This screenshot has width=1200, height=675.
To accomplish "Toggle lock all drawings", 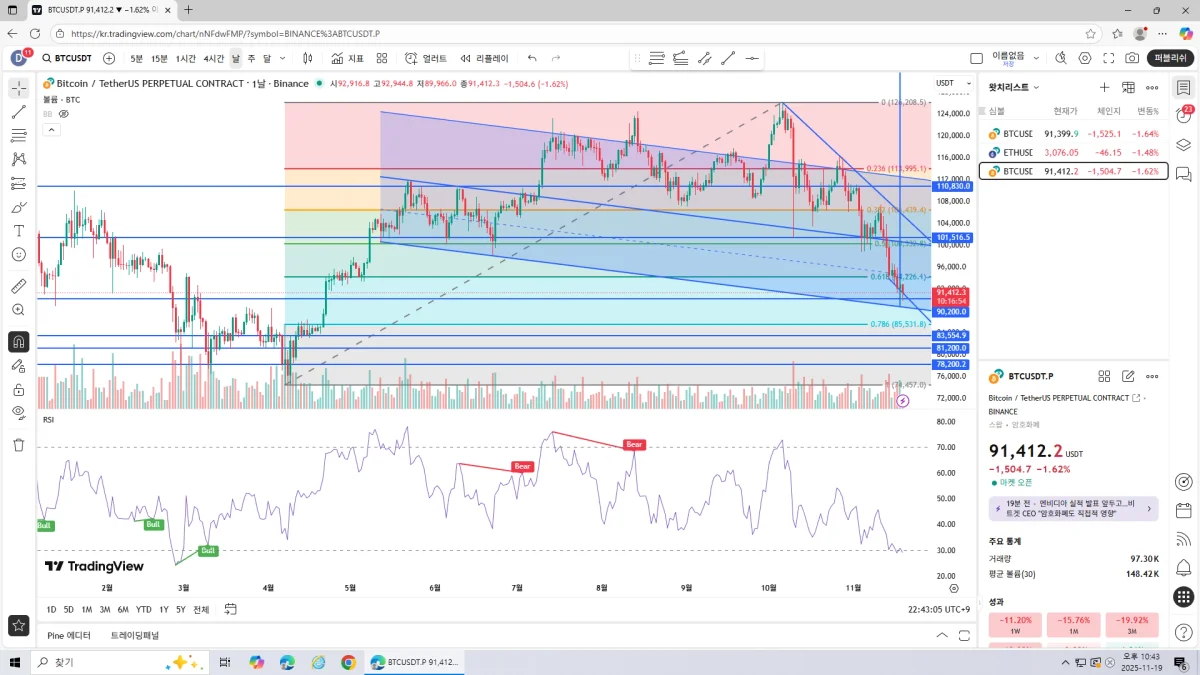I will (18, 389).
